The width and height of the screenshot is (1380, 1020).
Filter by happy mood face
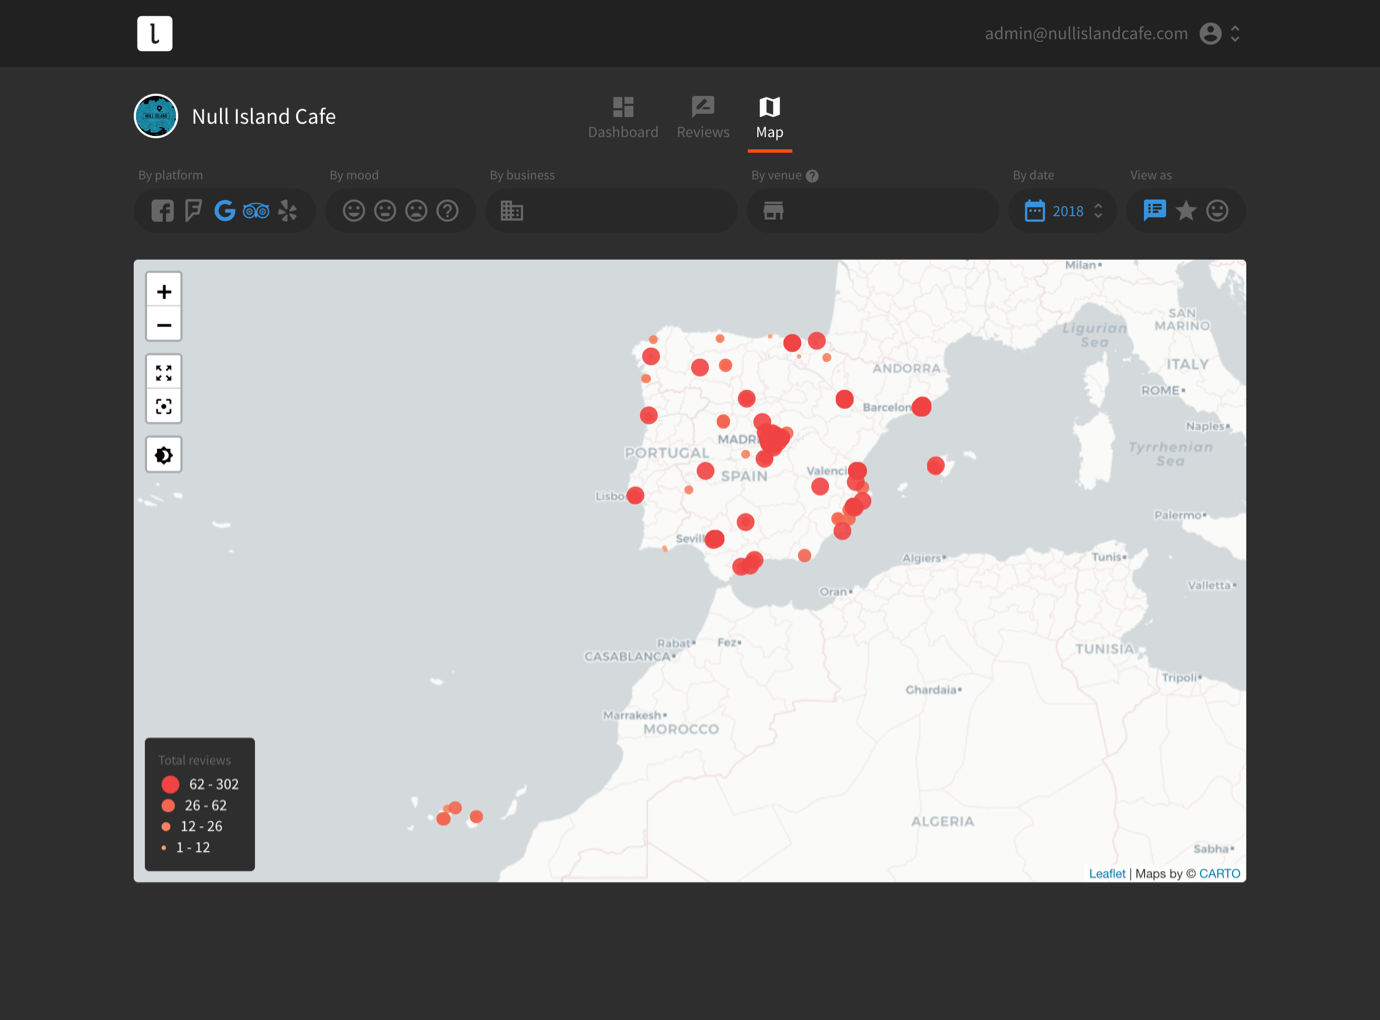(354, 211)
